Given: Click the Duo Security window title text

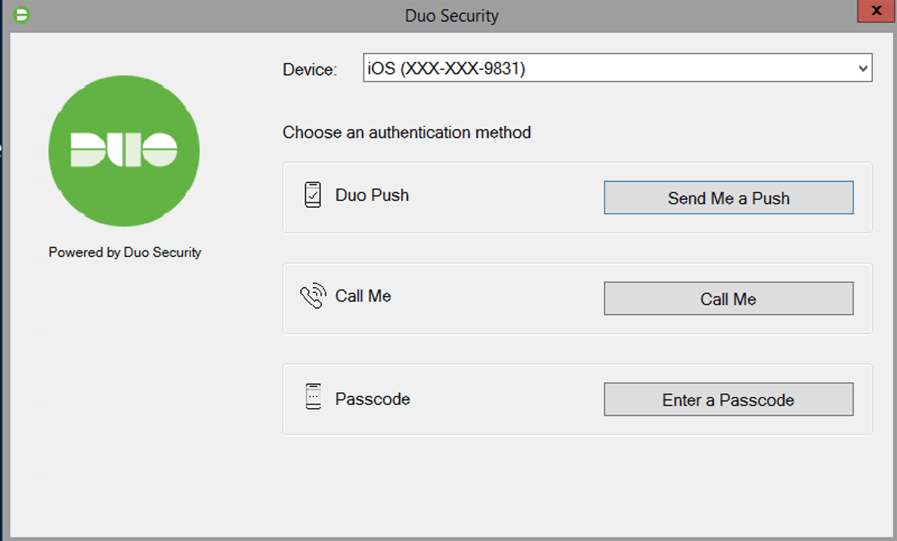Looking at the screenshot, I should (x=451, y=16).
